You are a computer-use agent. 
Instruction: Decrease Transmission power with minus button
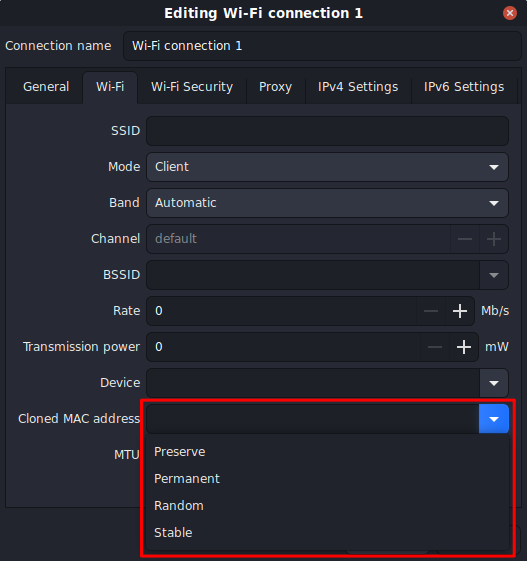click(x=435, y=347)
